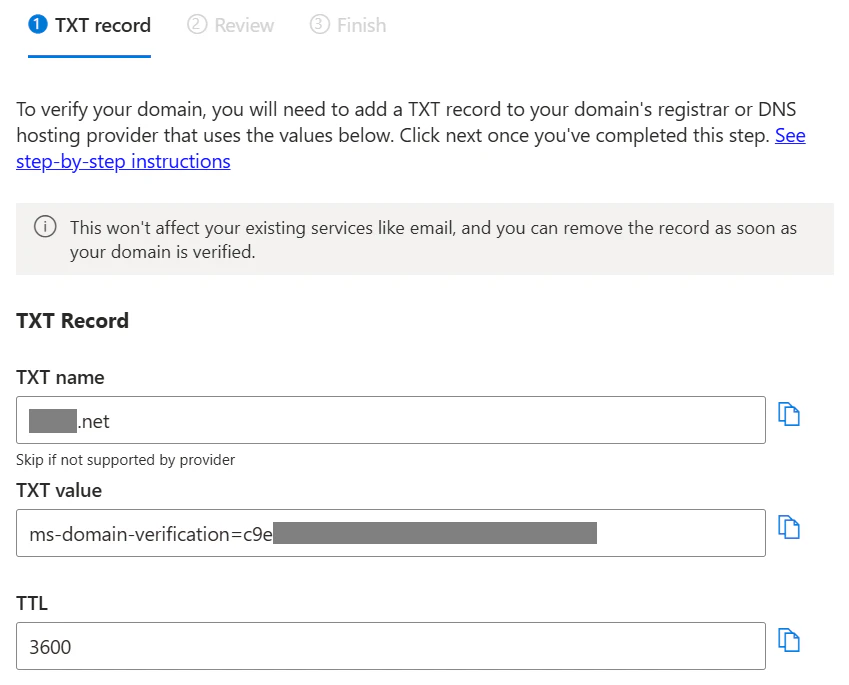Screen dimensions: 849x685
Task: Click the step 2 number circle
Action: click(x=197, y=25)
